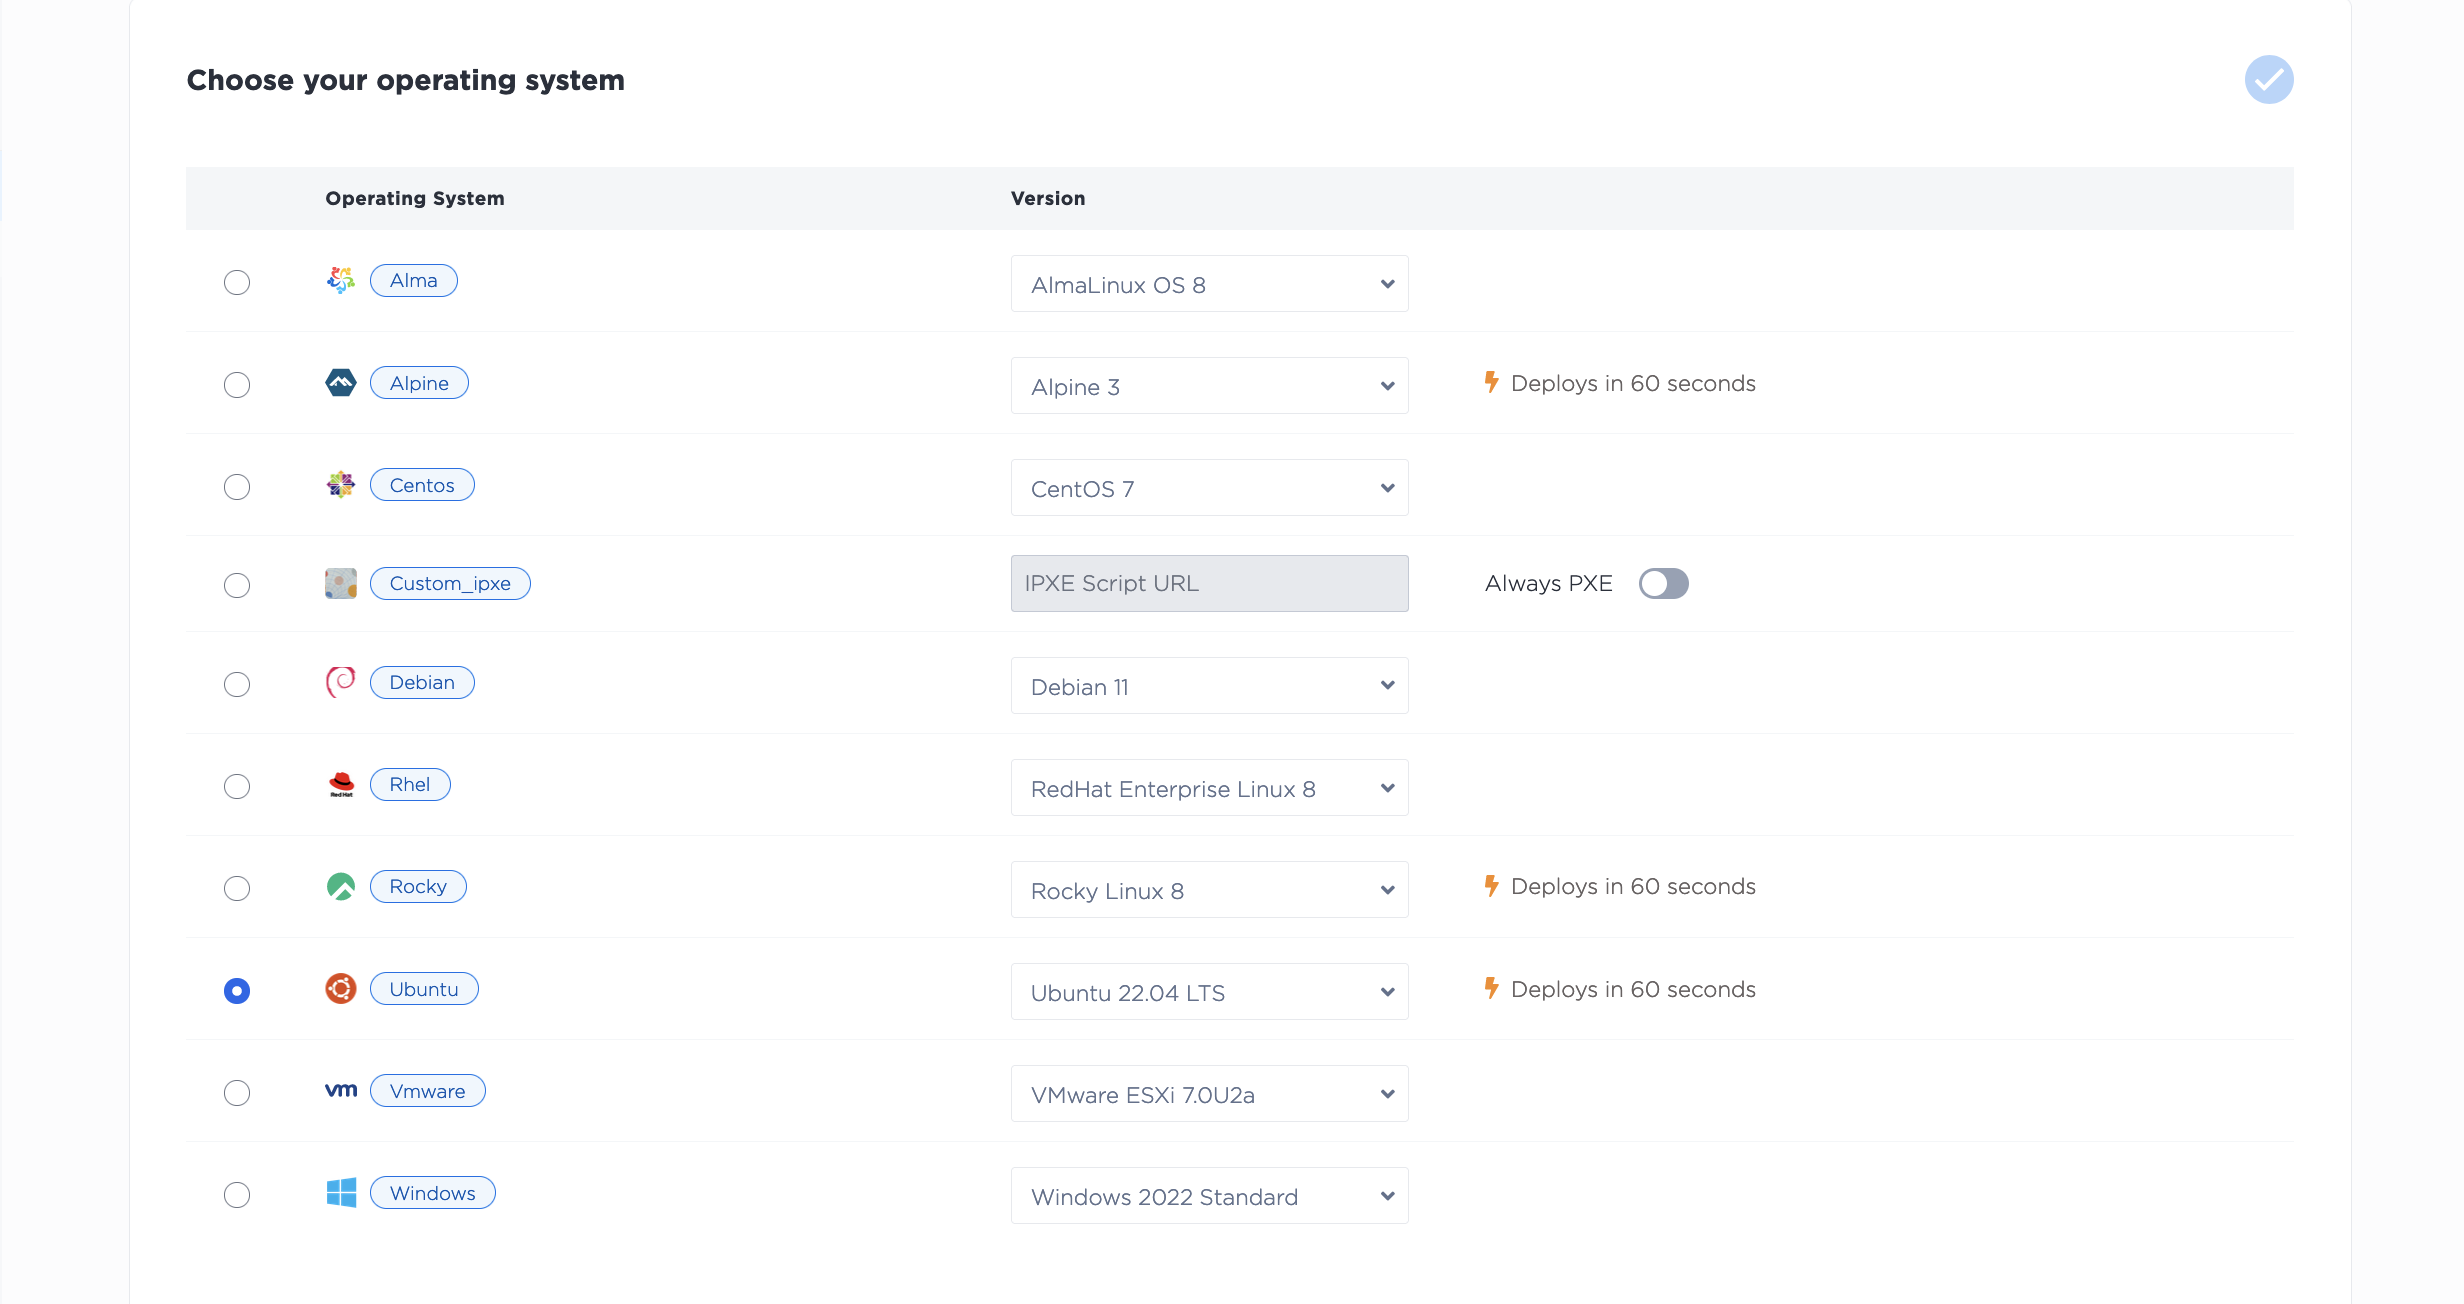
Task: Open the Rocky Linux 8 version dropdown
Action: (x=1209, y=890)
